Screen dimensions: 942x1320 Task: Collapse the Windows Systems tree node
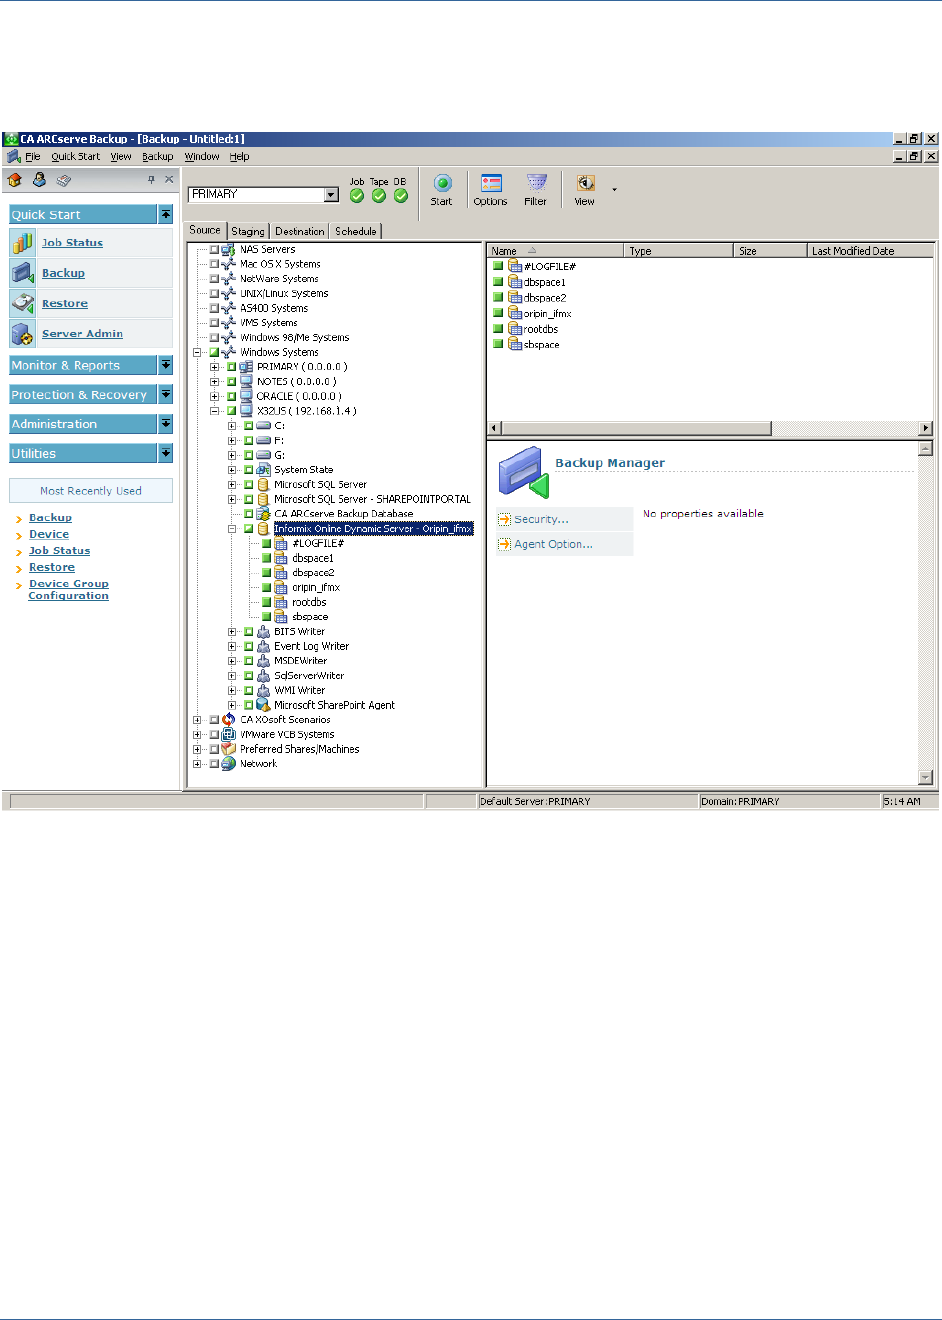click(x=197, y=352)
